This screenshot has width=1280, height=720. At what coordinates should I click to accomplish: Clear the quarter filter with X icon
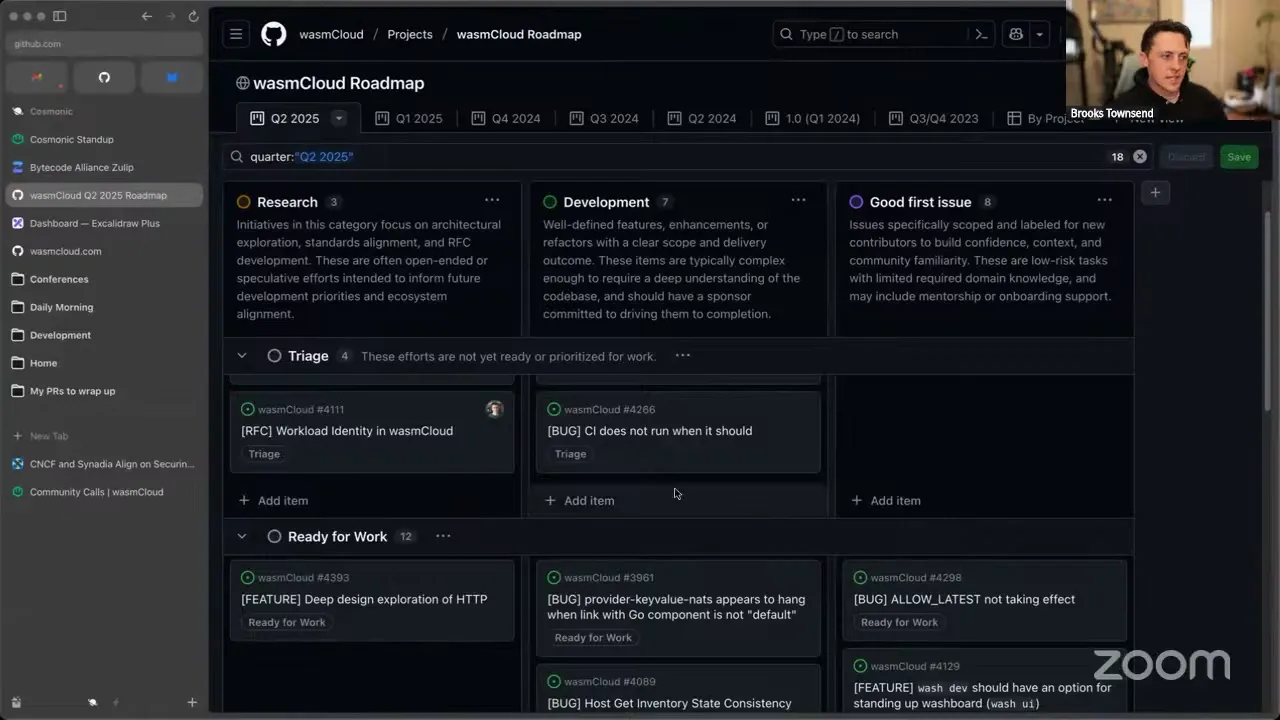tap(1140, 157)
